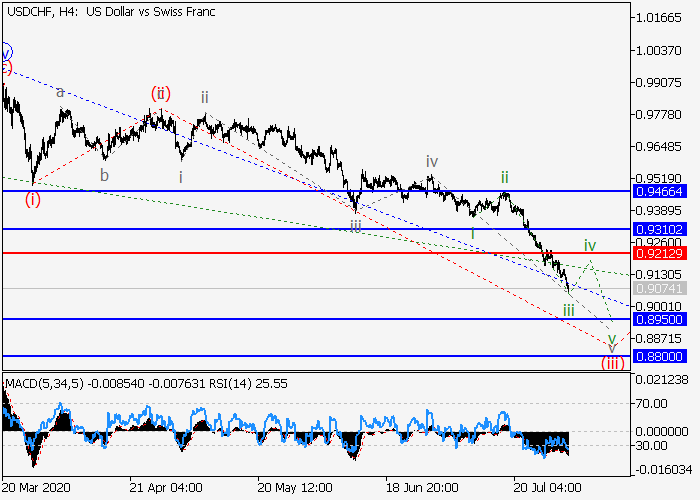Click the green forecast 'v' wave label
The height and width of the screenshot is (500, 700).
point(612,338)
